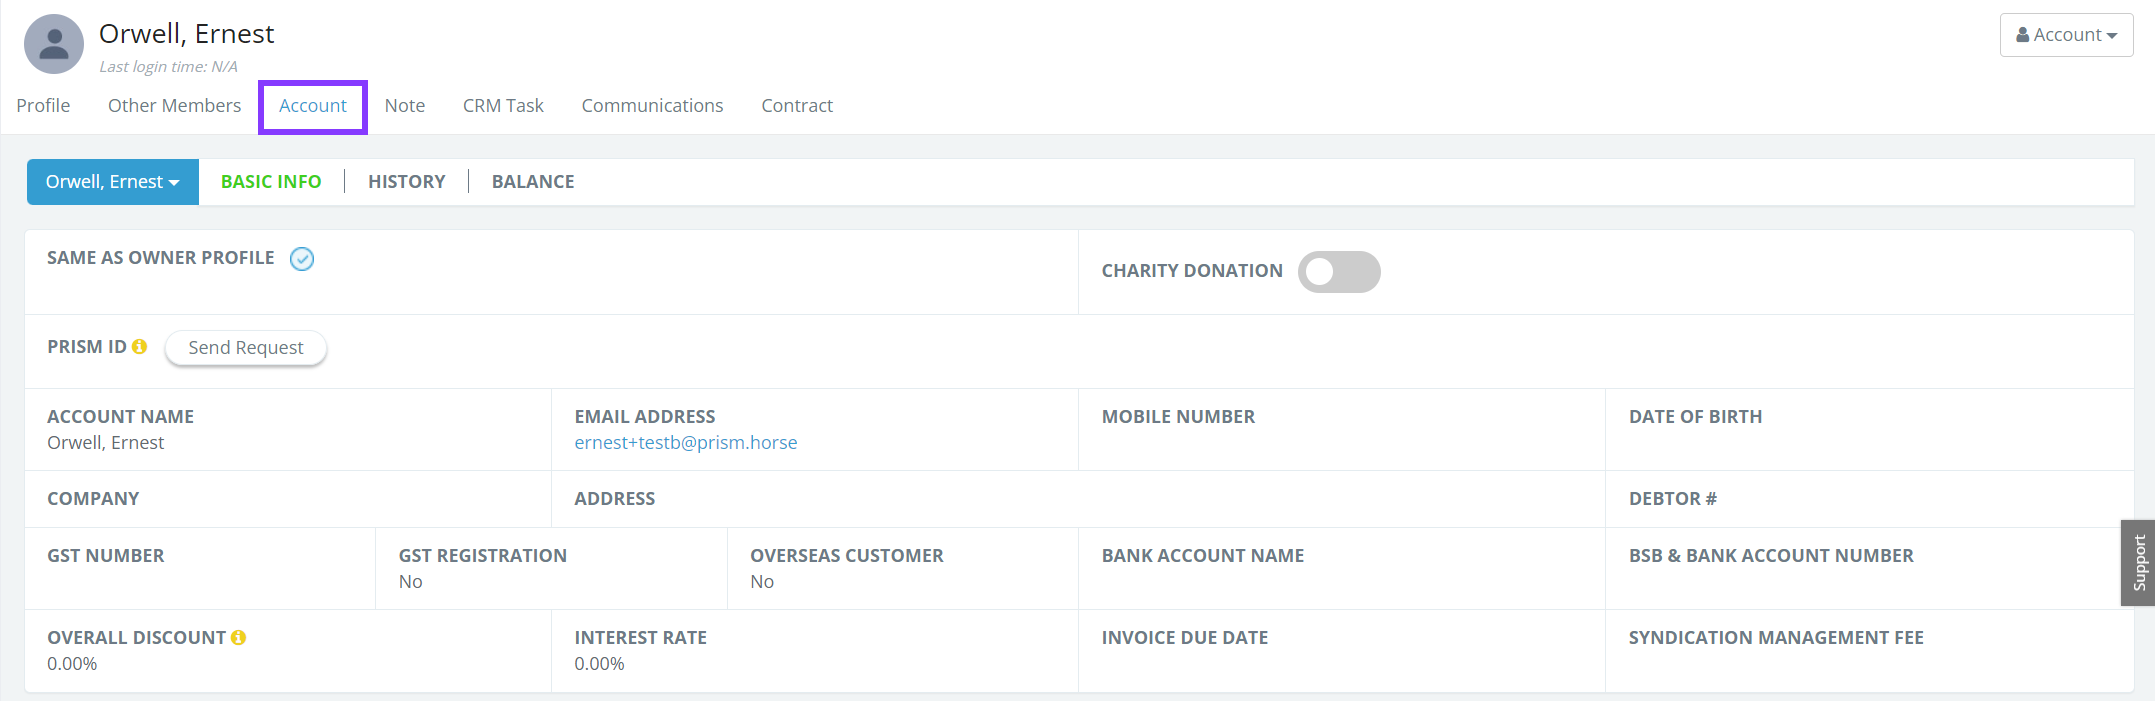
Task: Open the Support side tab
Action: 2138,563
